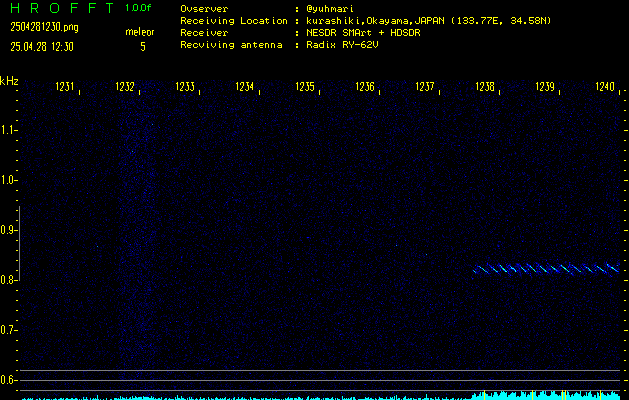Image resolution: width=629 pixels, height=400 pixels.
Task: Click the 0.8 kHz axis value
Action: (x=8, y=280)
